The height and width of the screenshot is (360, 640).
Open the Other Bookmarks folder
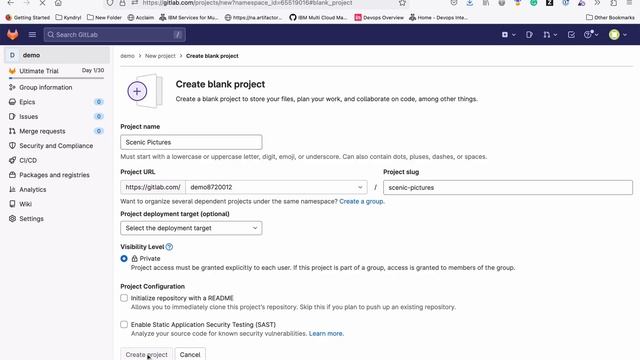click(x=610, y=18)
